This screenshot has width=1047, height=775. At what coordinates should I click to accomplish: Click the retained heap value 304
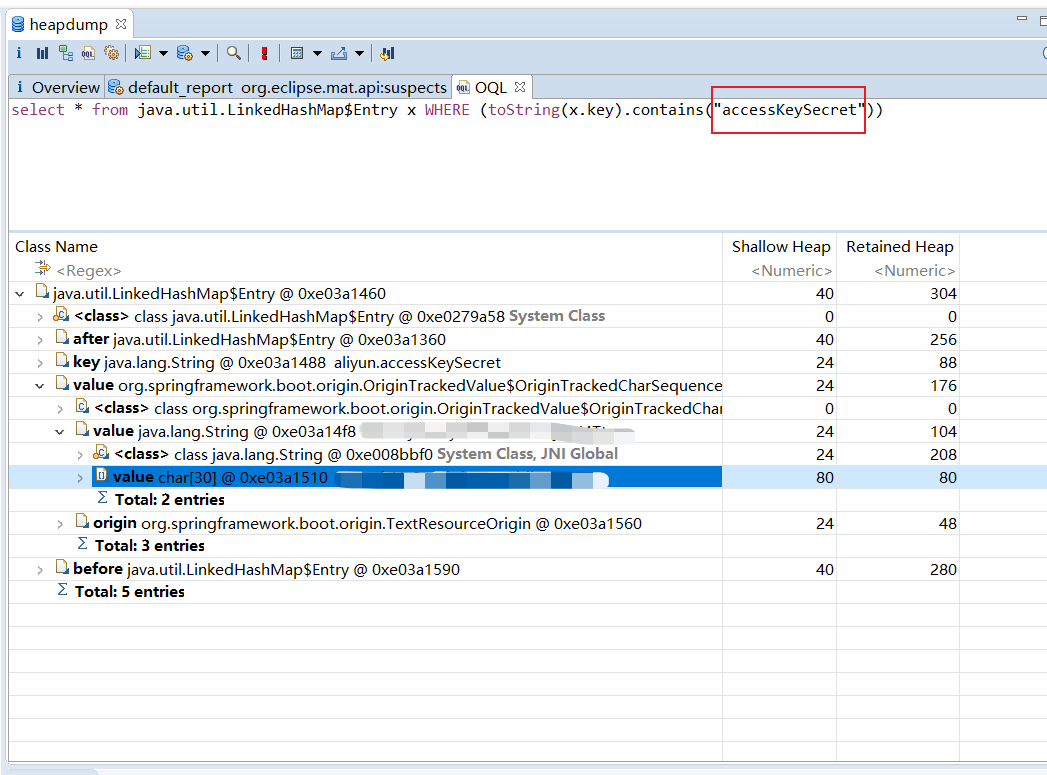coord(943,294)
